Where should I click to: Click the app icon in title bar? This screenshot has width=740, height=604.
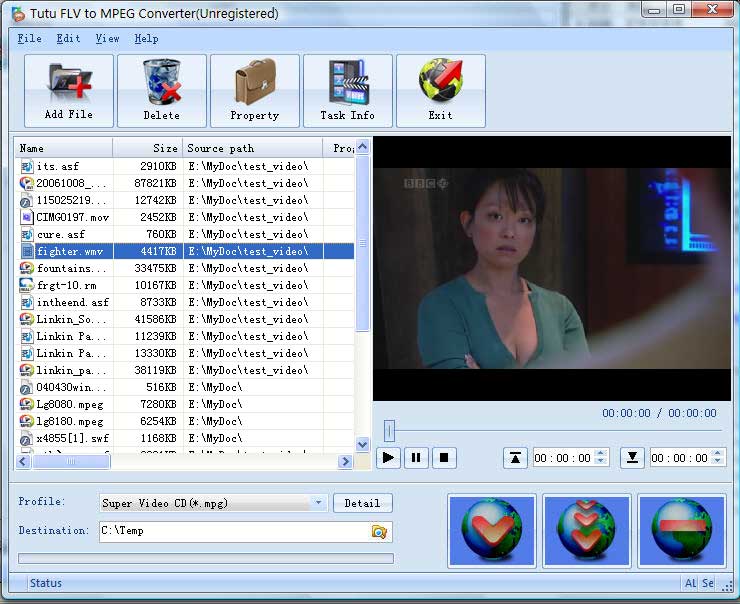coord(18,14)
